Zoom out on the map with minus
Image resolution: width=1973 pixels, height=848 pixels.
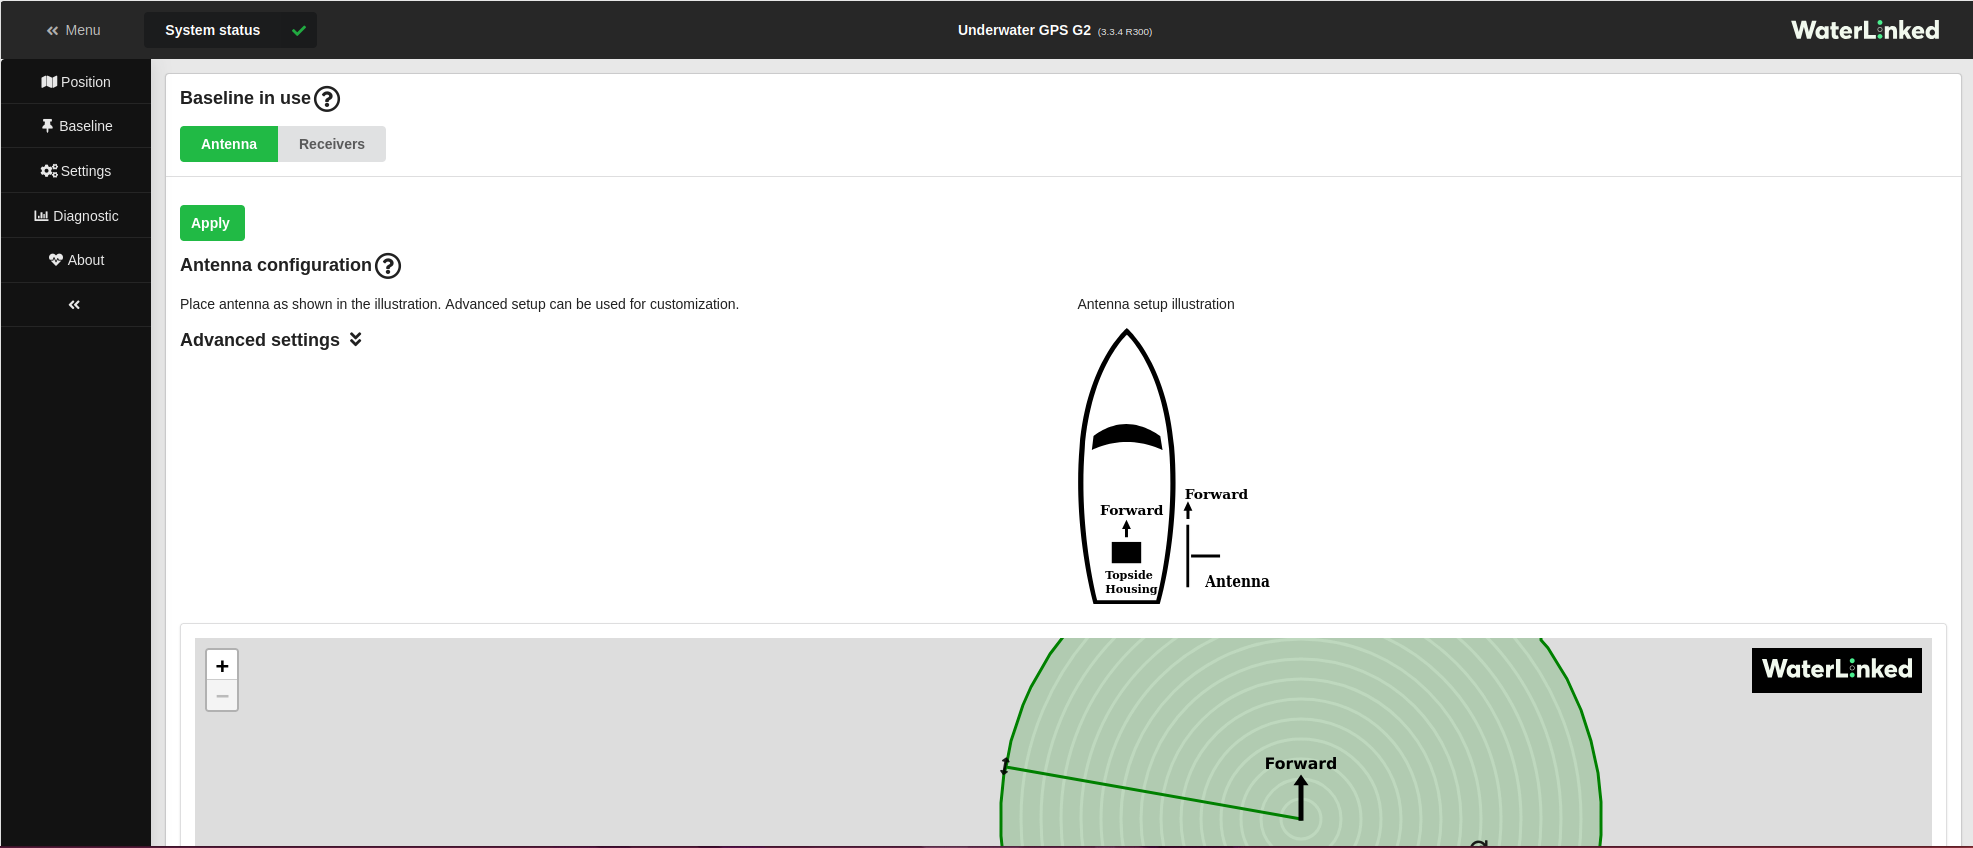(222, 695)
